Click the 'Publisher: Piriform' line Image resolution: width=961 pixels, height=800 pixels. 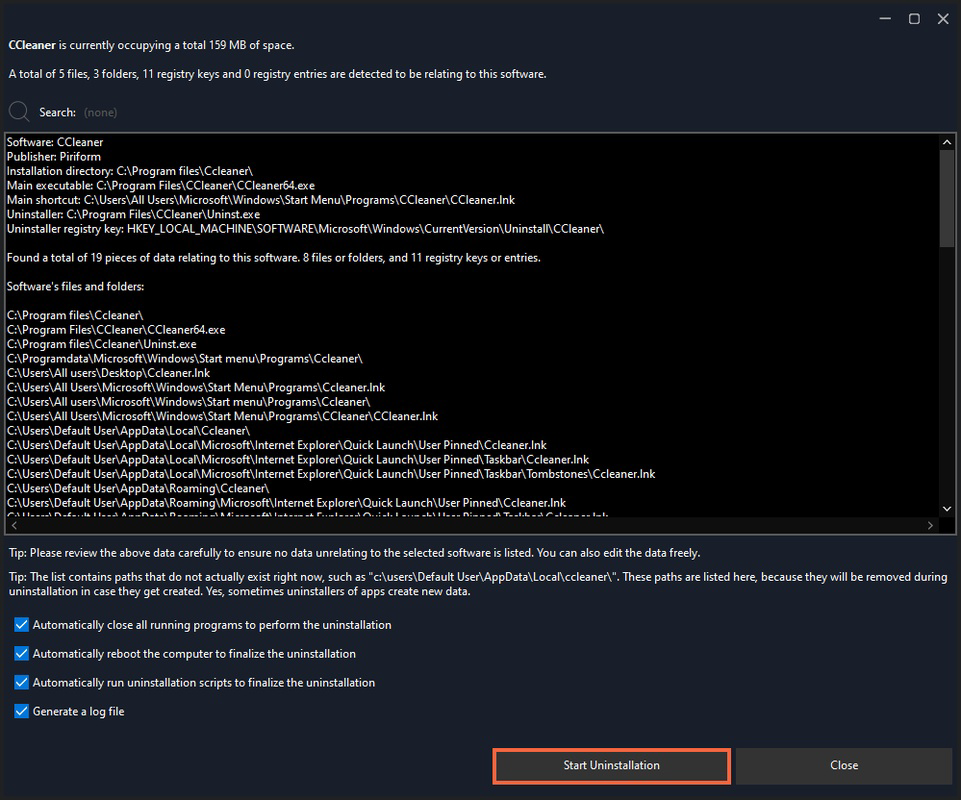54,156
